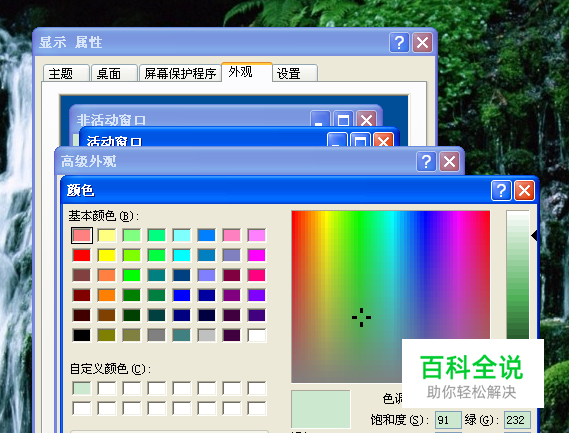Pick the light silver gray basic swatch
569x433 pixels.
tap(206, 335)
